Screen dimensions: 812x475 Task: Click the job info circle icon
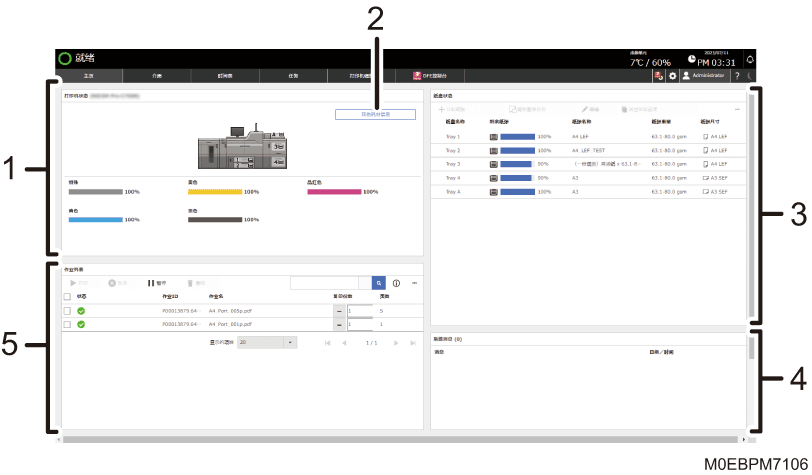coord(396,283)
